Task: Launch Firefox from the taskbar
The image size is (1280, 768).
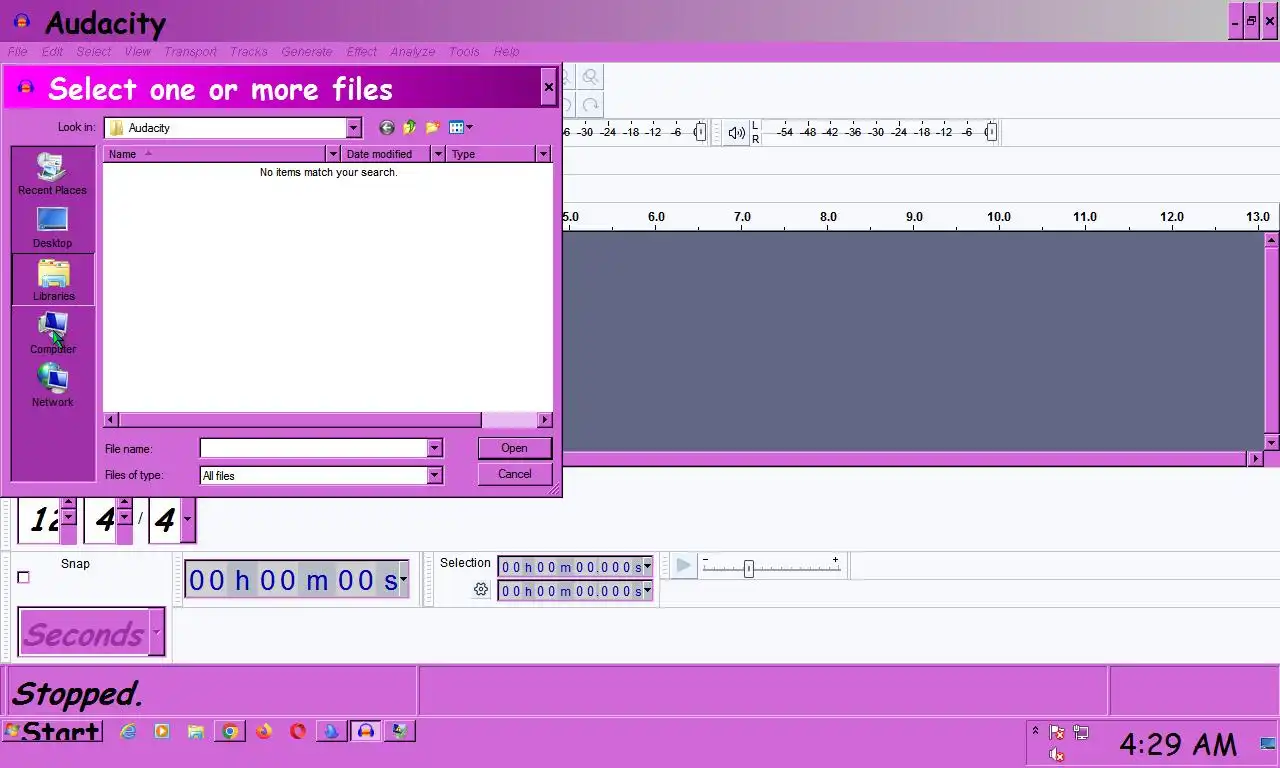Action: coord(264,731)
